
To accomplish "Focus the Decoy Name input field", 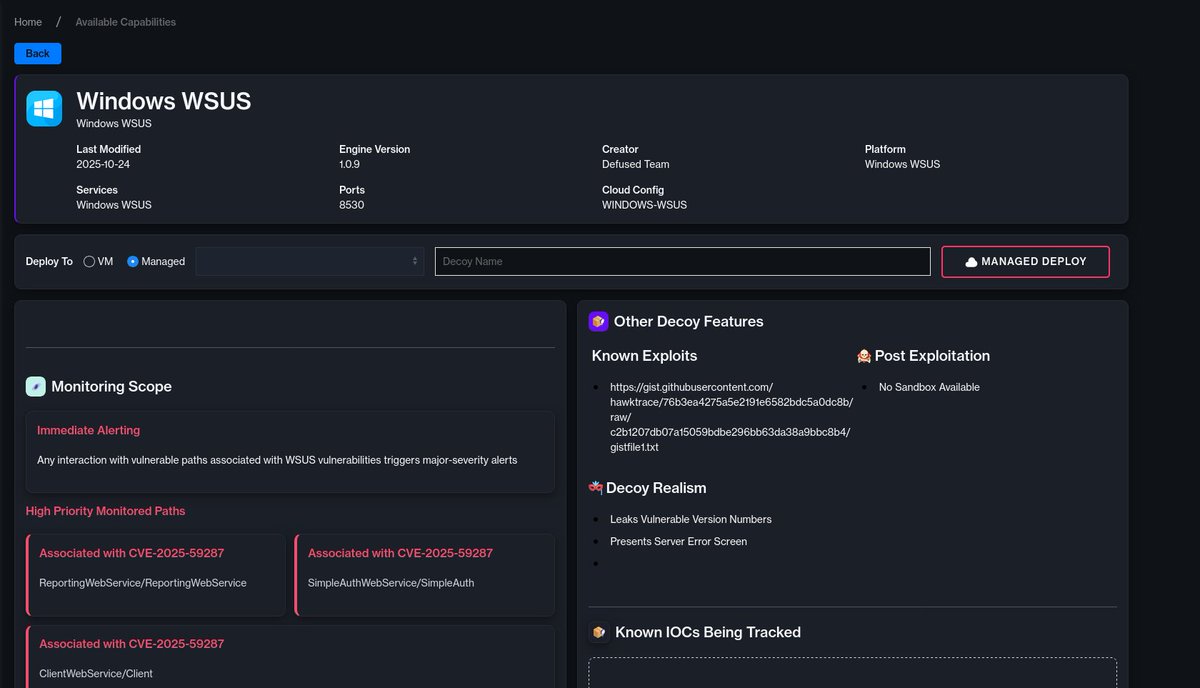I will [x=682, y=261].
